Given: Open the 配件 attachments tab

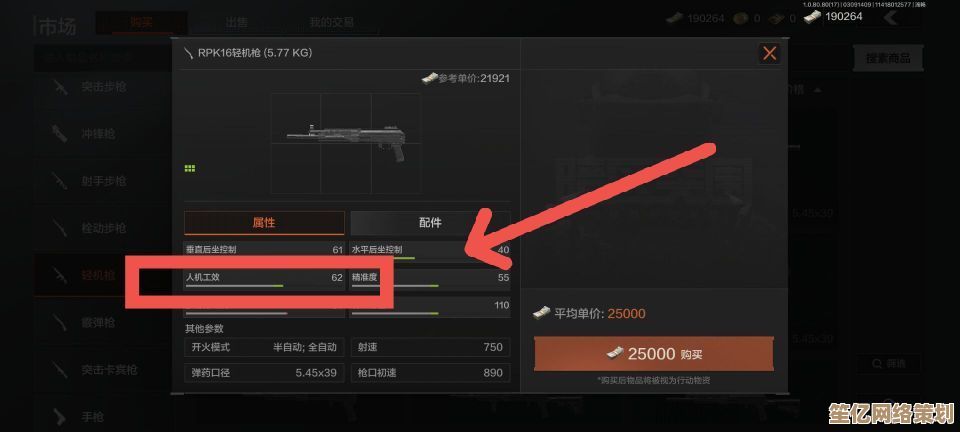Looking at the screenshot, I should tap(430, 223).
